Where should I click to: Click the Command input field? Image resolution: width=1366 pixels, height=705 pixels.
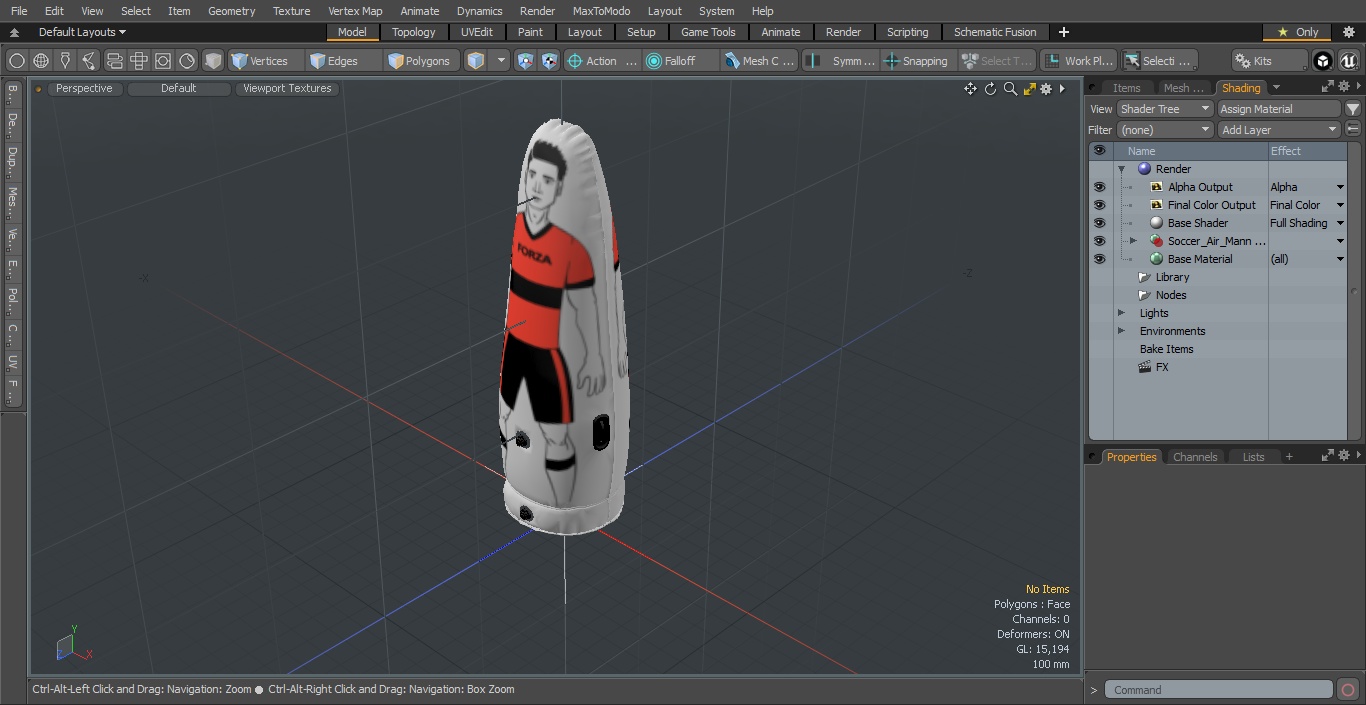tap(1218, 690)
